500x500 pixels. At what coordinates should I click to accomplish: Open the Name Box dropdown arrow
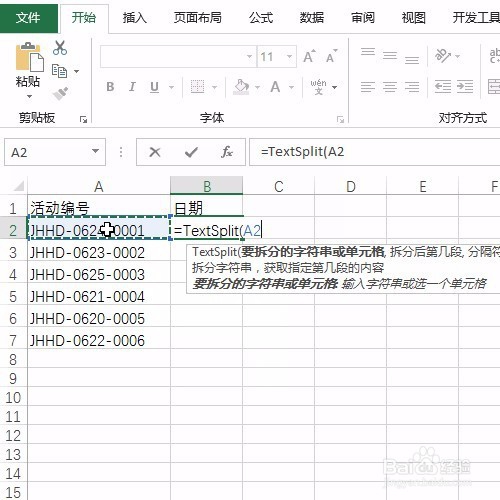tap(95, 151)
